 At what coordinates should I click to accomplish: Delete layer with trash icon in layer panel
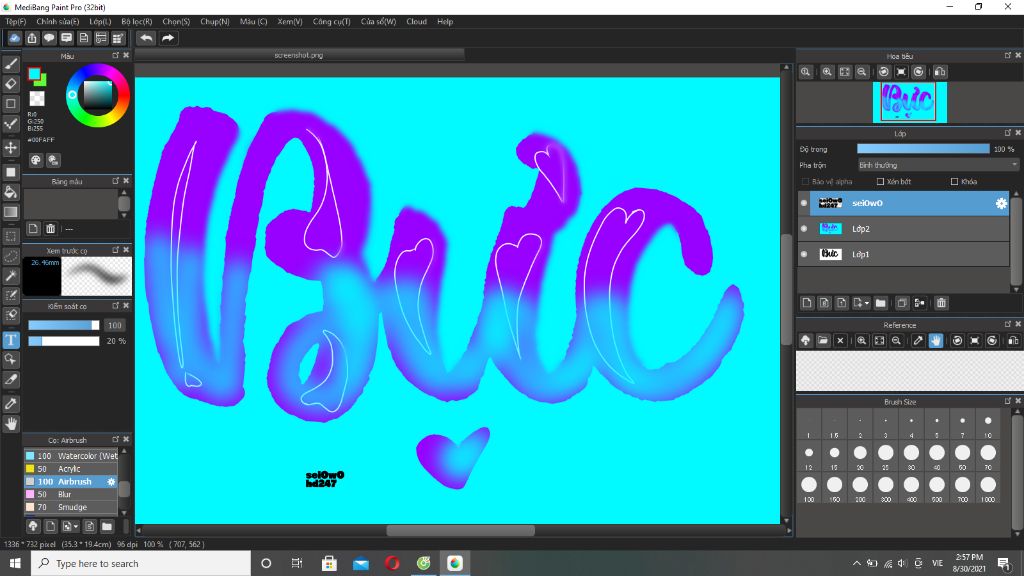pos(941,303)
